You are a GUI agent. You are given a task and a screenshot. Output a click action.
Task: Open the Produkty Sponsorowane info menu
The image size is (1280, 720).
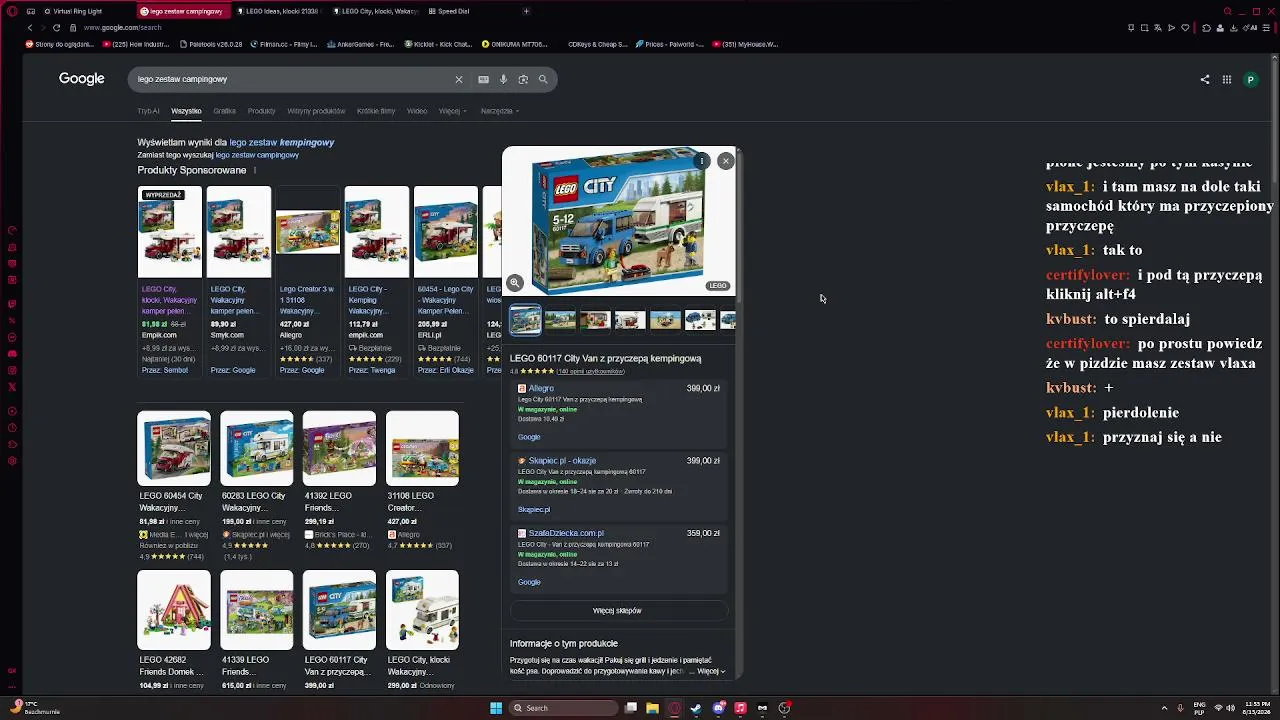click(255, 170)
